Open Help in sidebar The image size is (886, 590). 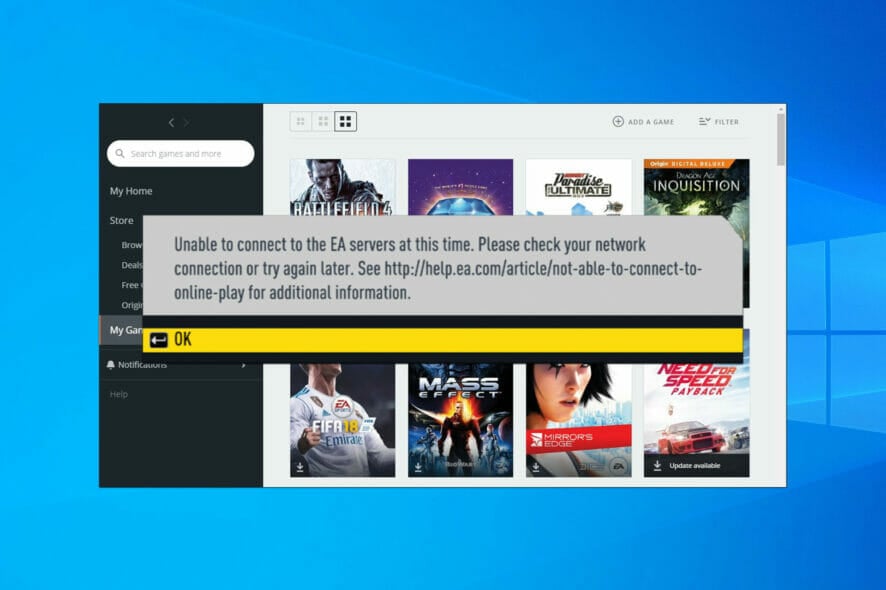pos(119,394)
